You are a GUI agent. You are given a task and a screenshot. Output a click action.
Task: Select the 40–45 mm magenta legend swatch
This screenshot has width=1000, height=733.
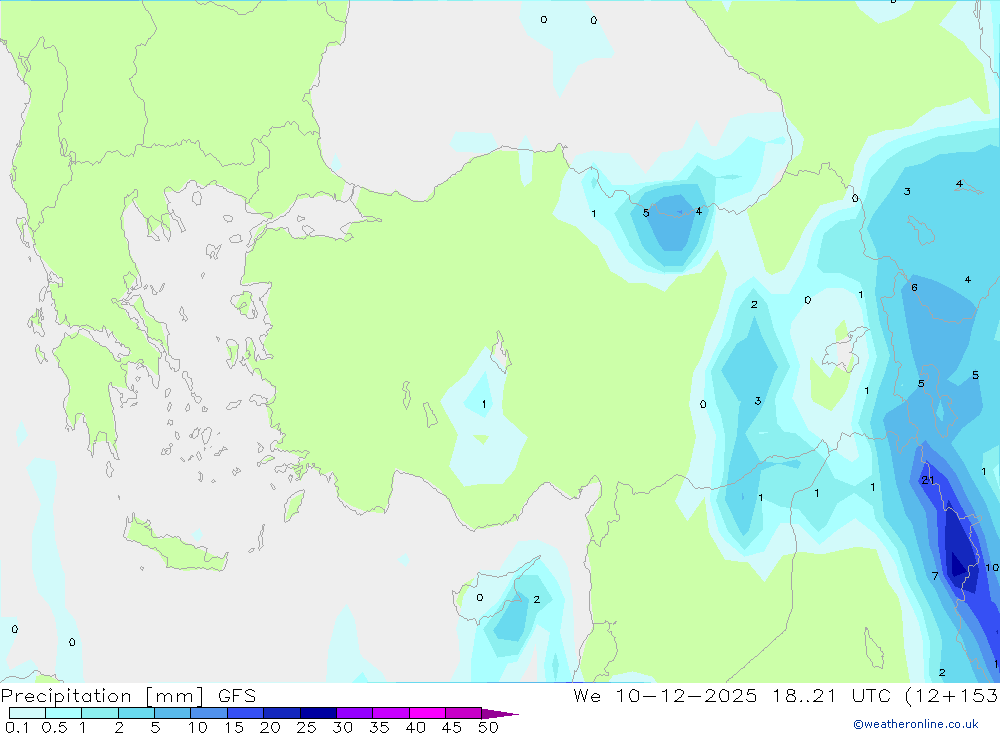coord(427,713)
